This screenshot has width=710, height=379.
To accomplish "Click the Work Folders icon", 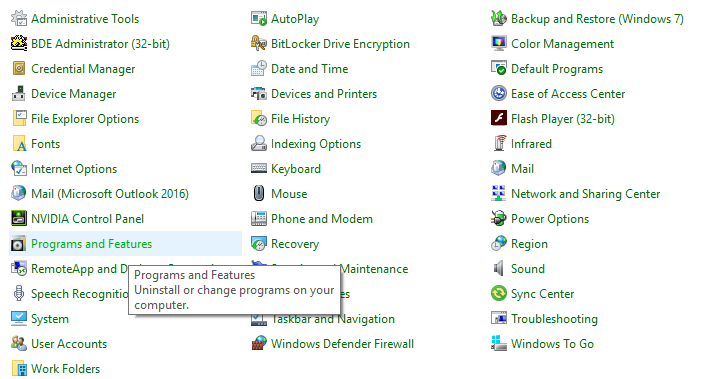I will 19,368.
